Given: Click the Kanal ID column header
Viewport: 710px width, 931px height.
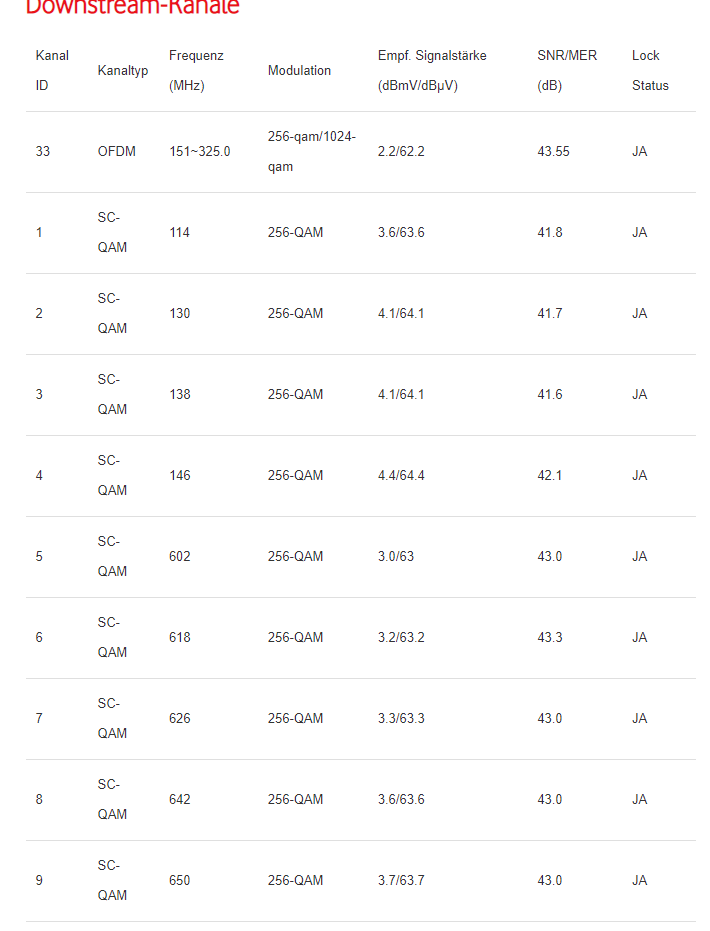Looking at the screenshot, I should tap(52, 70).
